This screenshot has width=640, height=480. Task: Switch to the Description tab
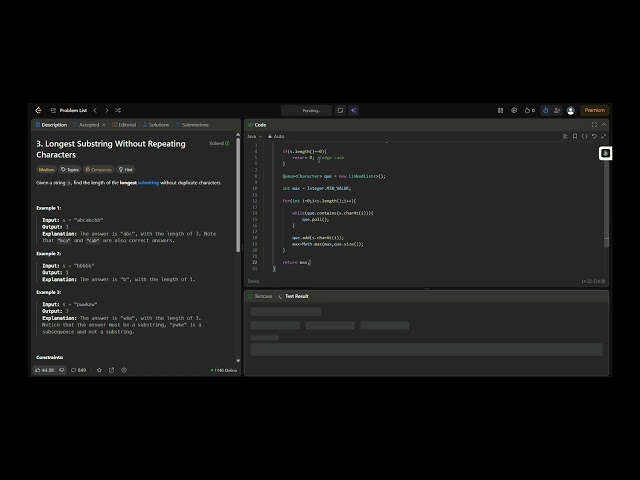coord(51,125)
